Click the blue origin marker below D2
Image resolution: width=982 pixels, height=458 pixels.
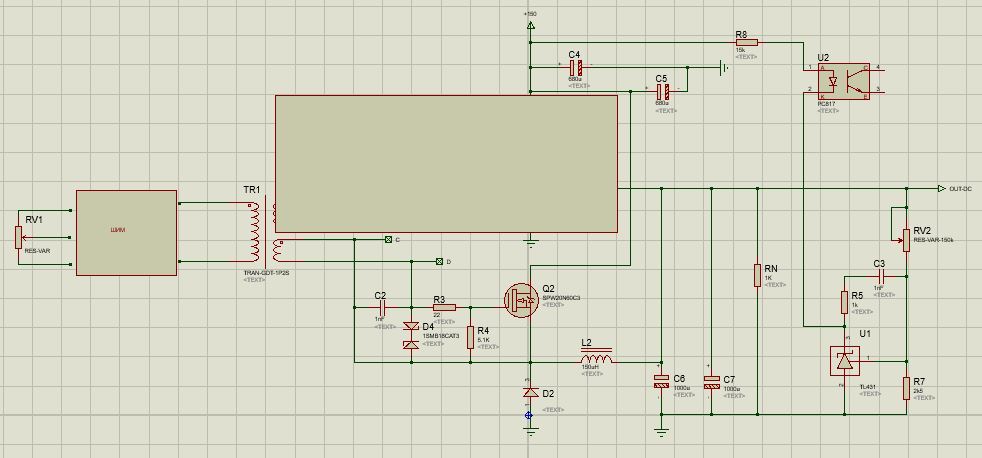[x=529, y=415]
